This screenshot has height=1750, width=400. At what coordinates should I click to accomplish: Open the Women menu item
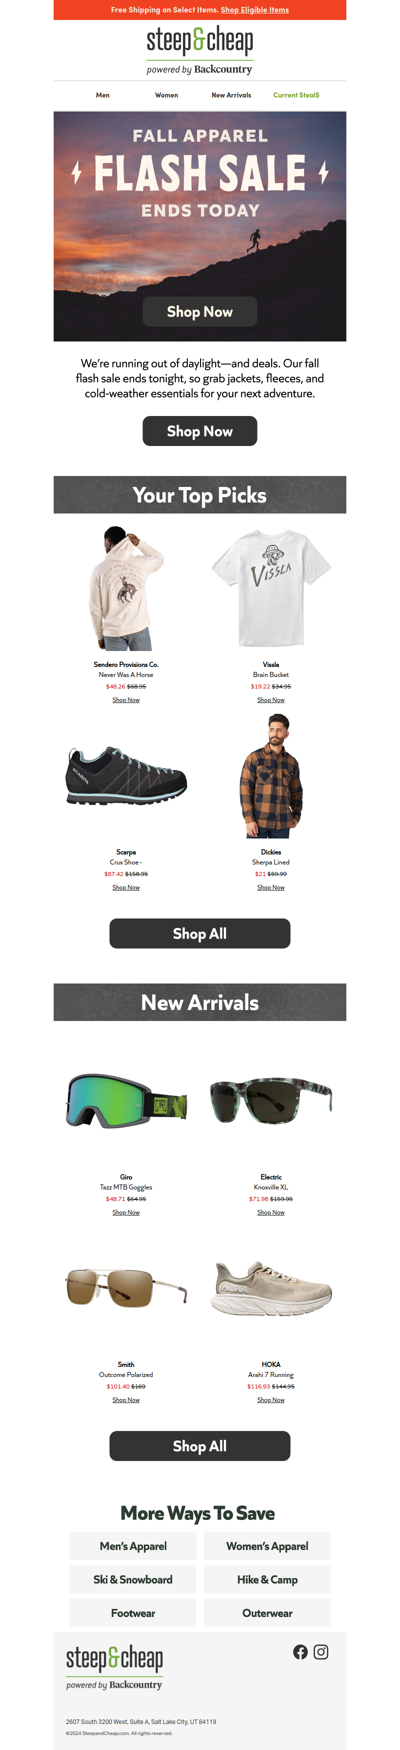(x=167, y=95)
